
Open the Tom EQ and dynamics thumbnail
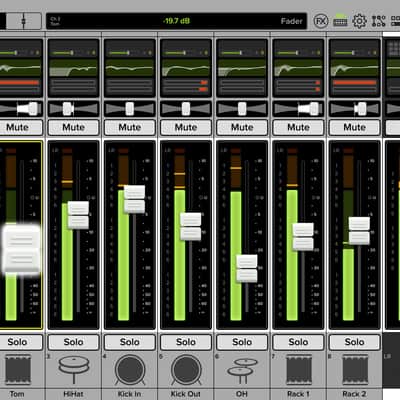(x=21, y=68)
